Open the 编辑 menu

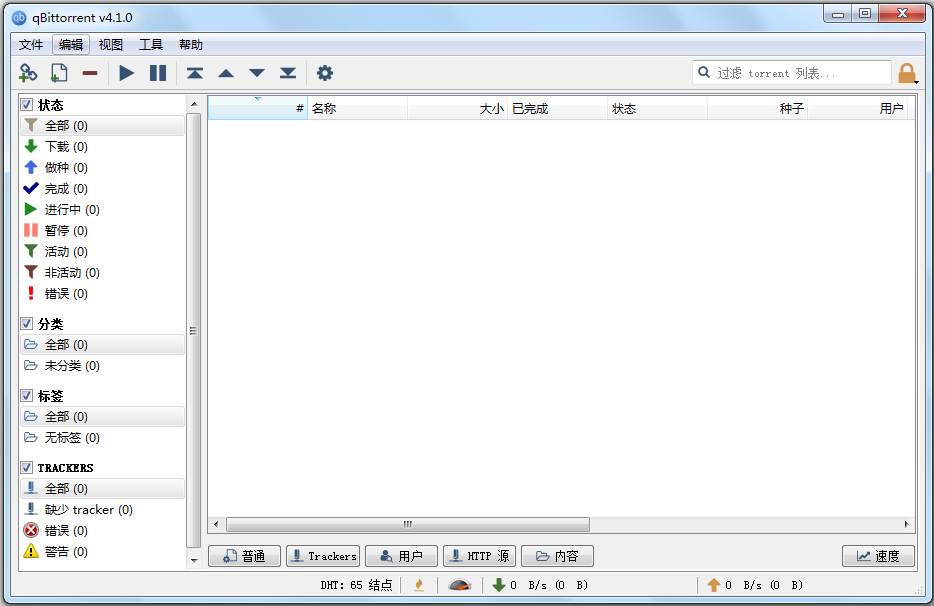(71, 45)
